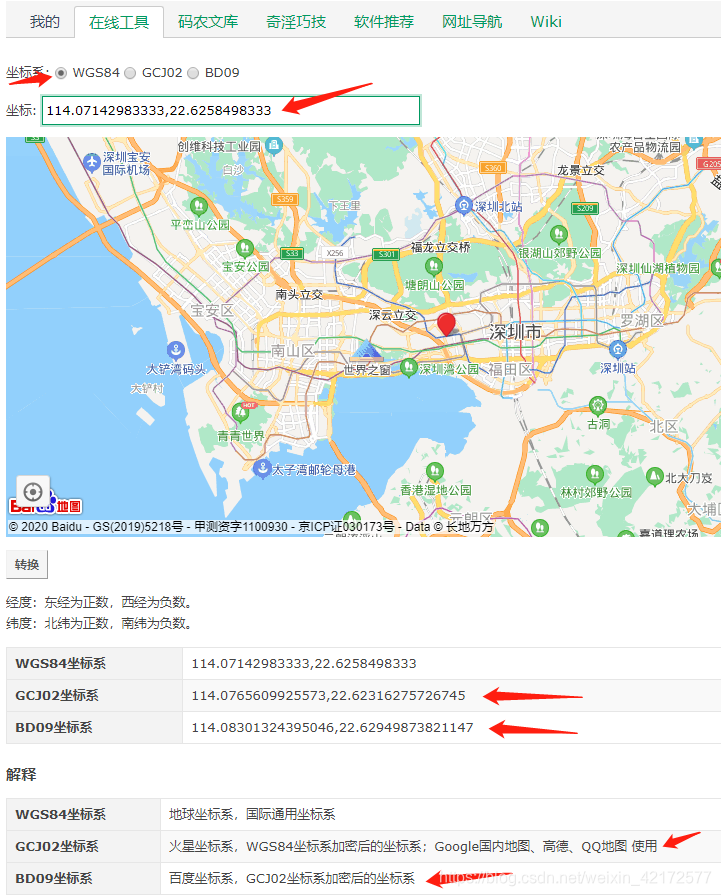Viewport: 721px width, 896px height.
Task: Click the 福龙立交桥 map label
Action: (x=440, y=247)
